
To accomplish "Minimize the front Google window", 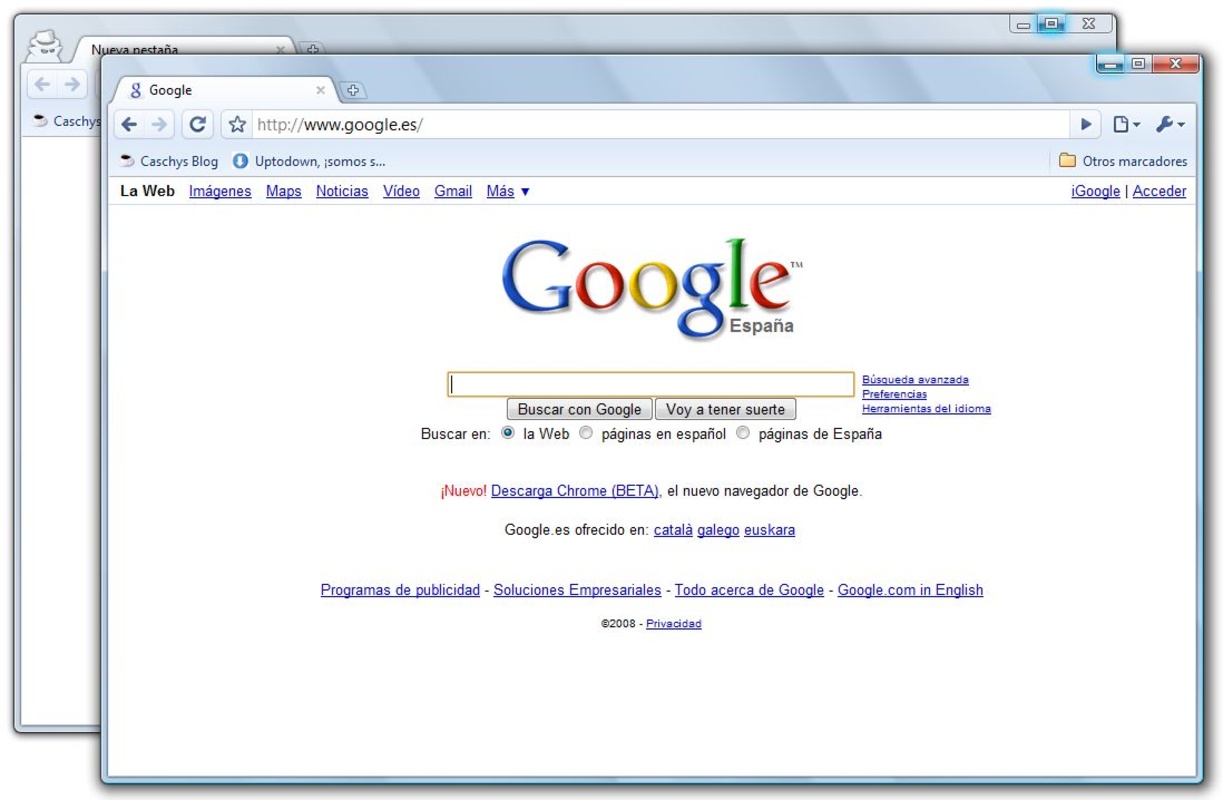I will (x=1111, y=64).
